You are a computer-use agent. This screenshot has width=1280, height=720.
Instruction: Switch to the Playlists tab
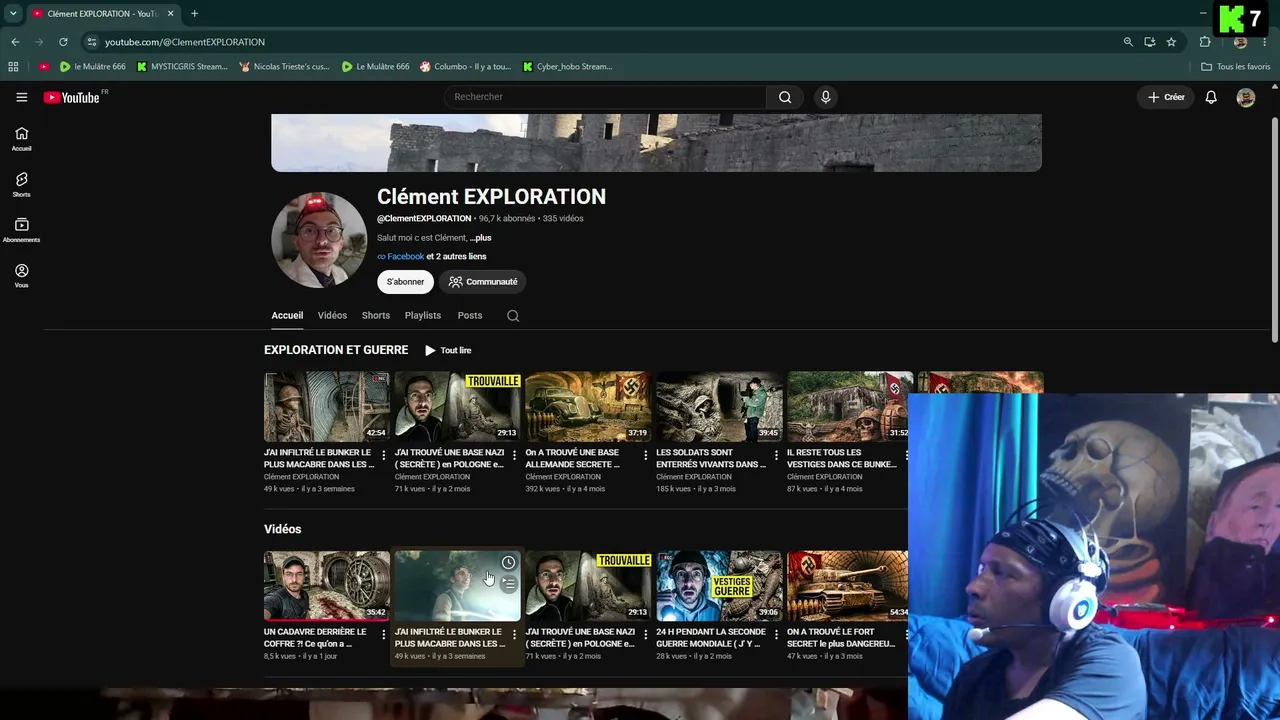(423, 316)
